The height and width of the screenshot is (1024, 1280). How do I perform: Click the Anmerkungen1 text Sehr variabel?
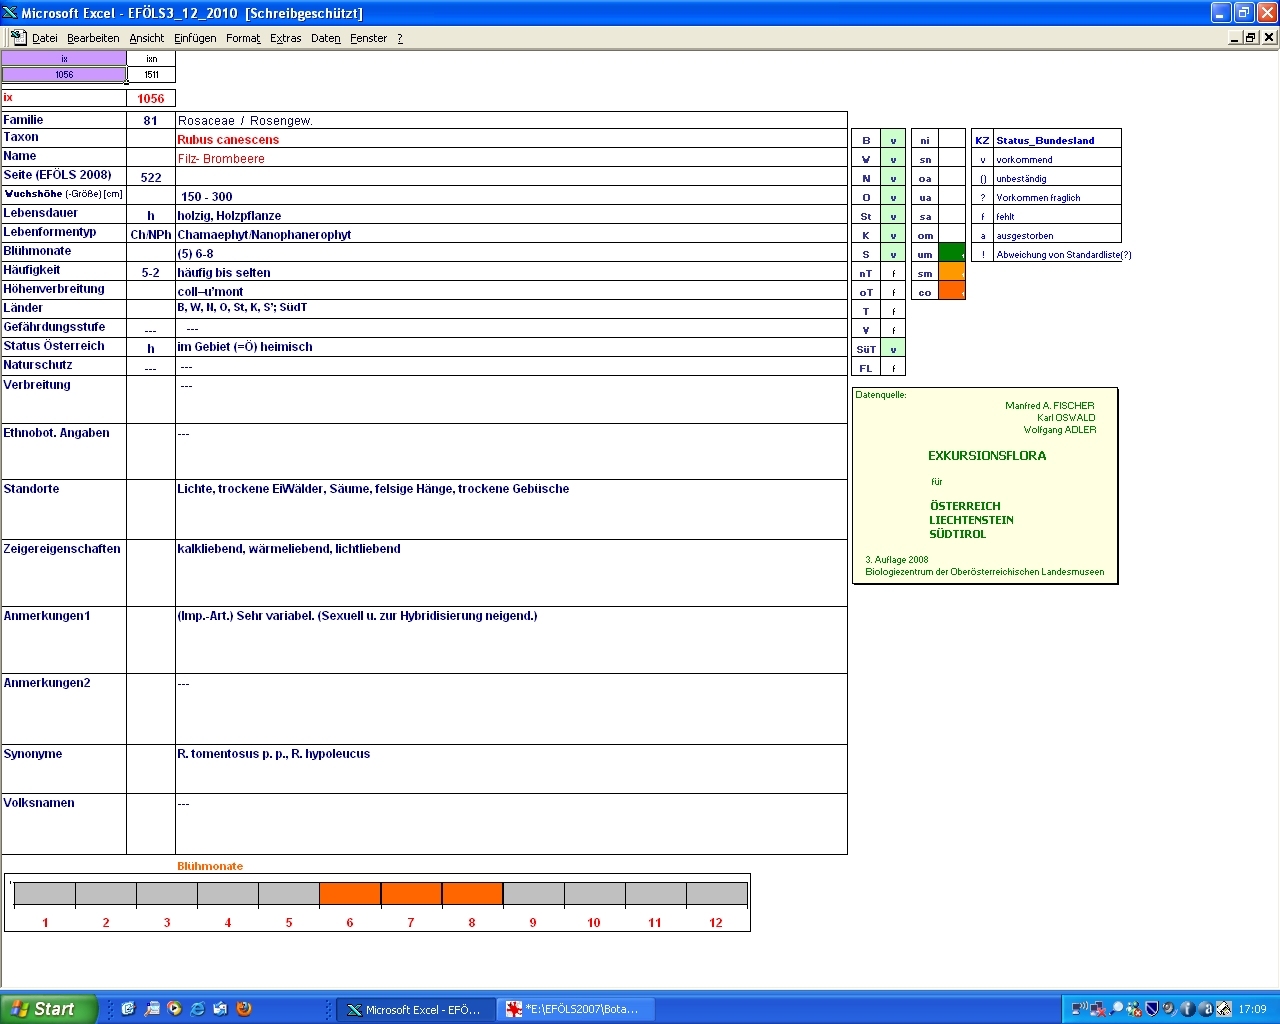click(357, 615)
